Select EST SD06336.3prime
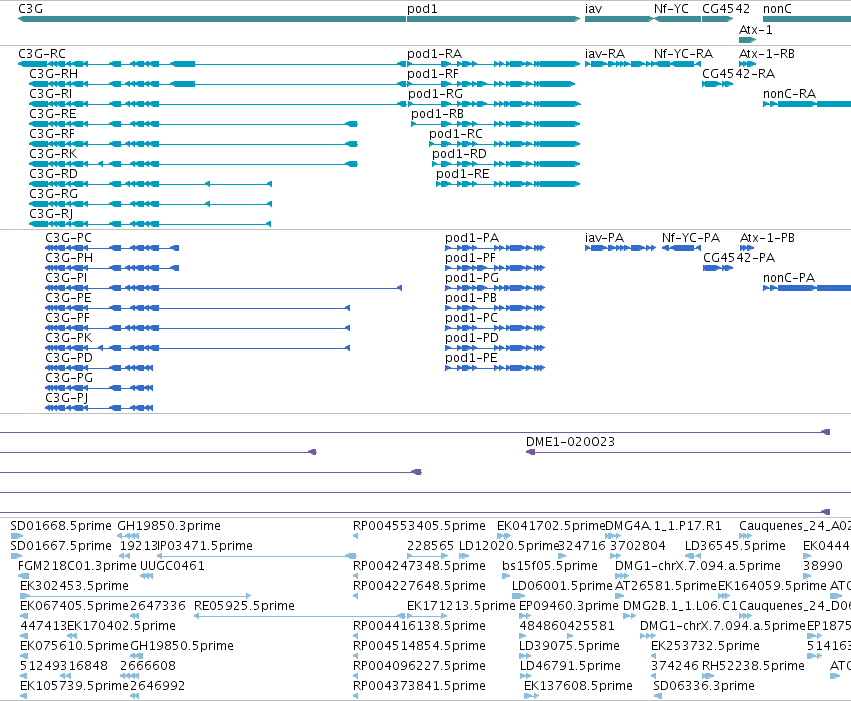This screenshot has width=851, height=701. click(x=657, y=696)
